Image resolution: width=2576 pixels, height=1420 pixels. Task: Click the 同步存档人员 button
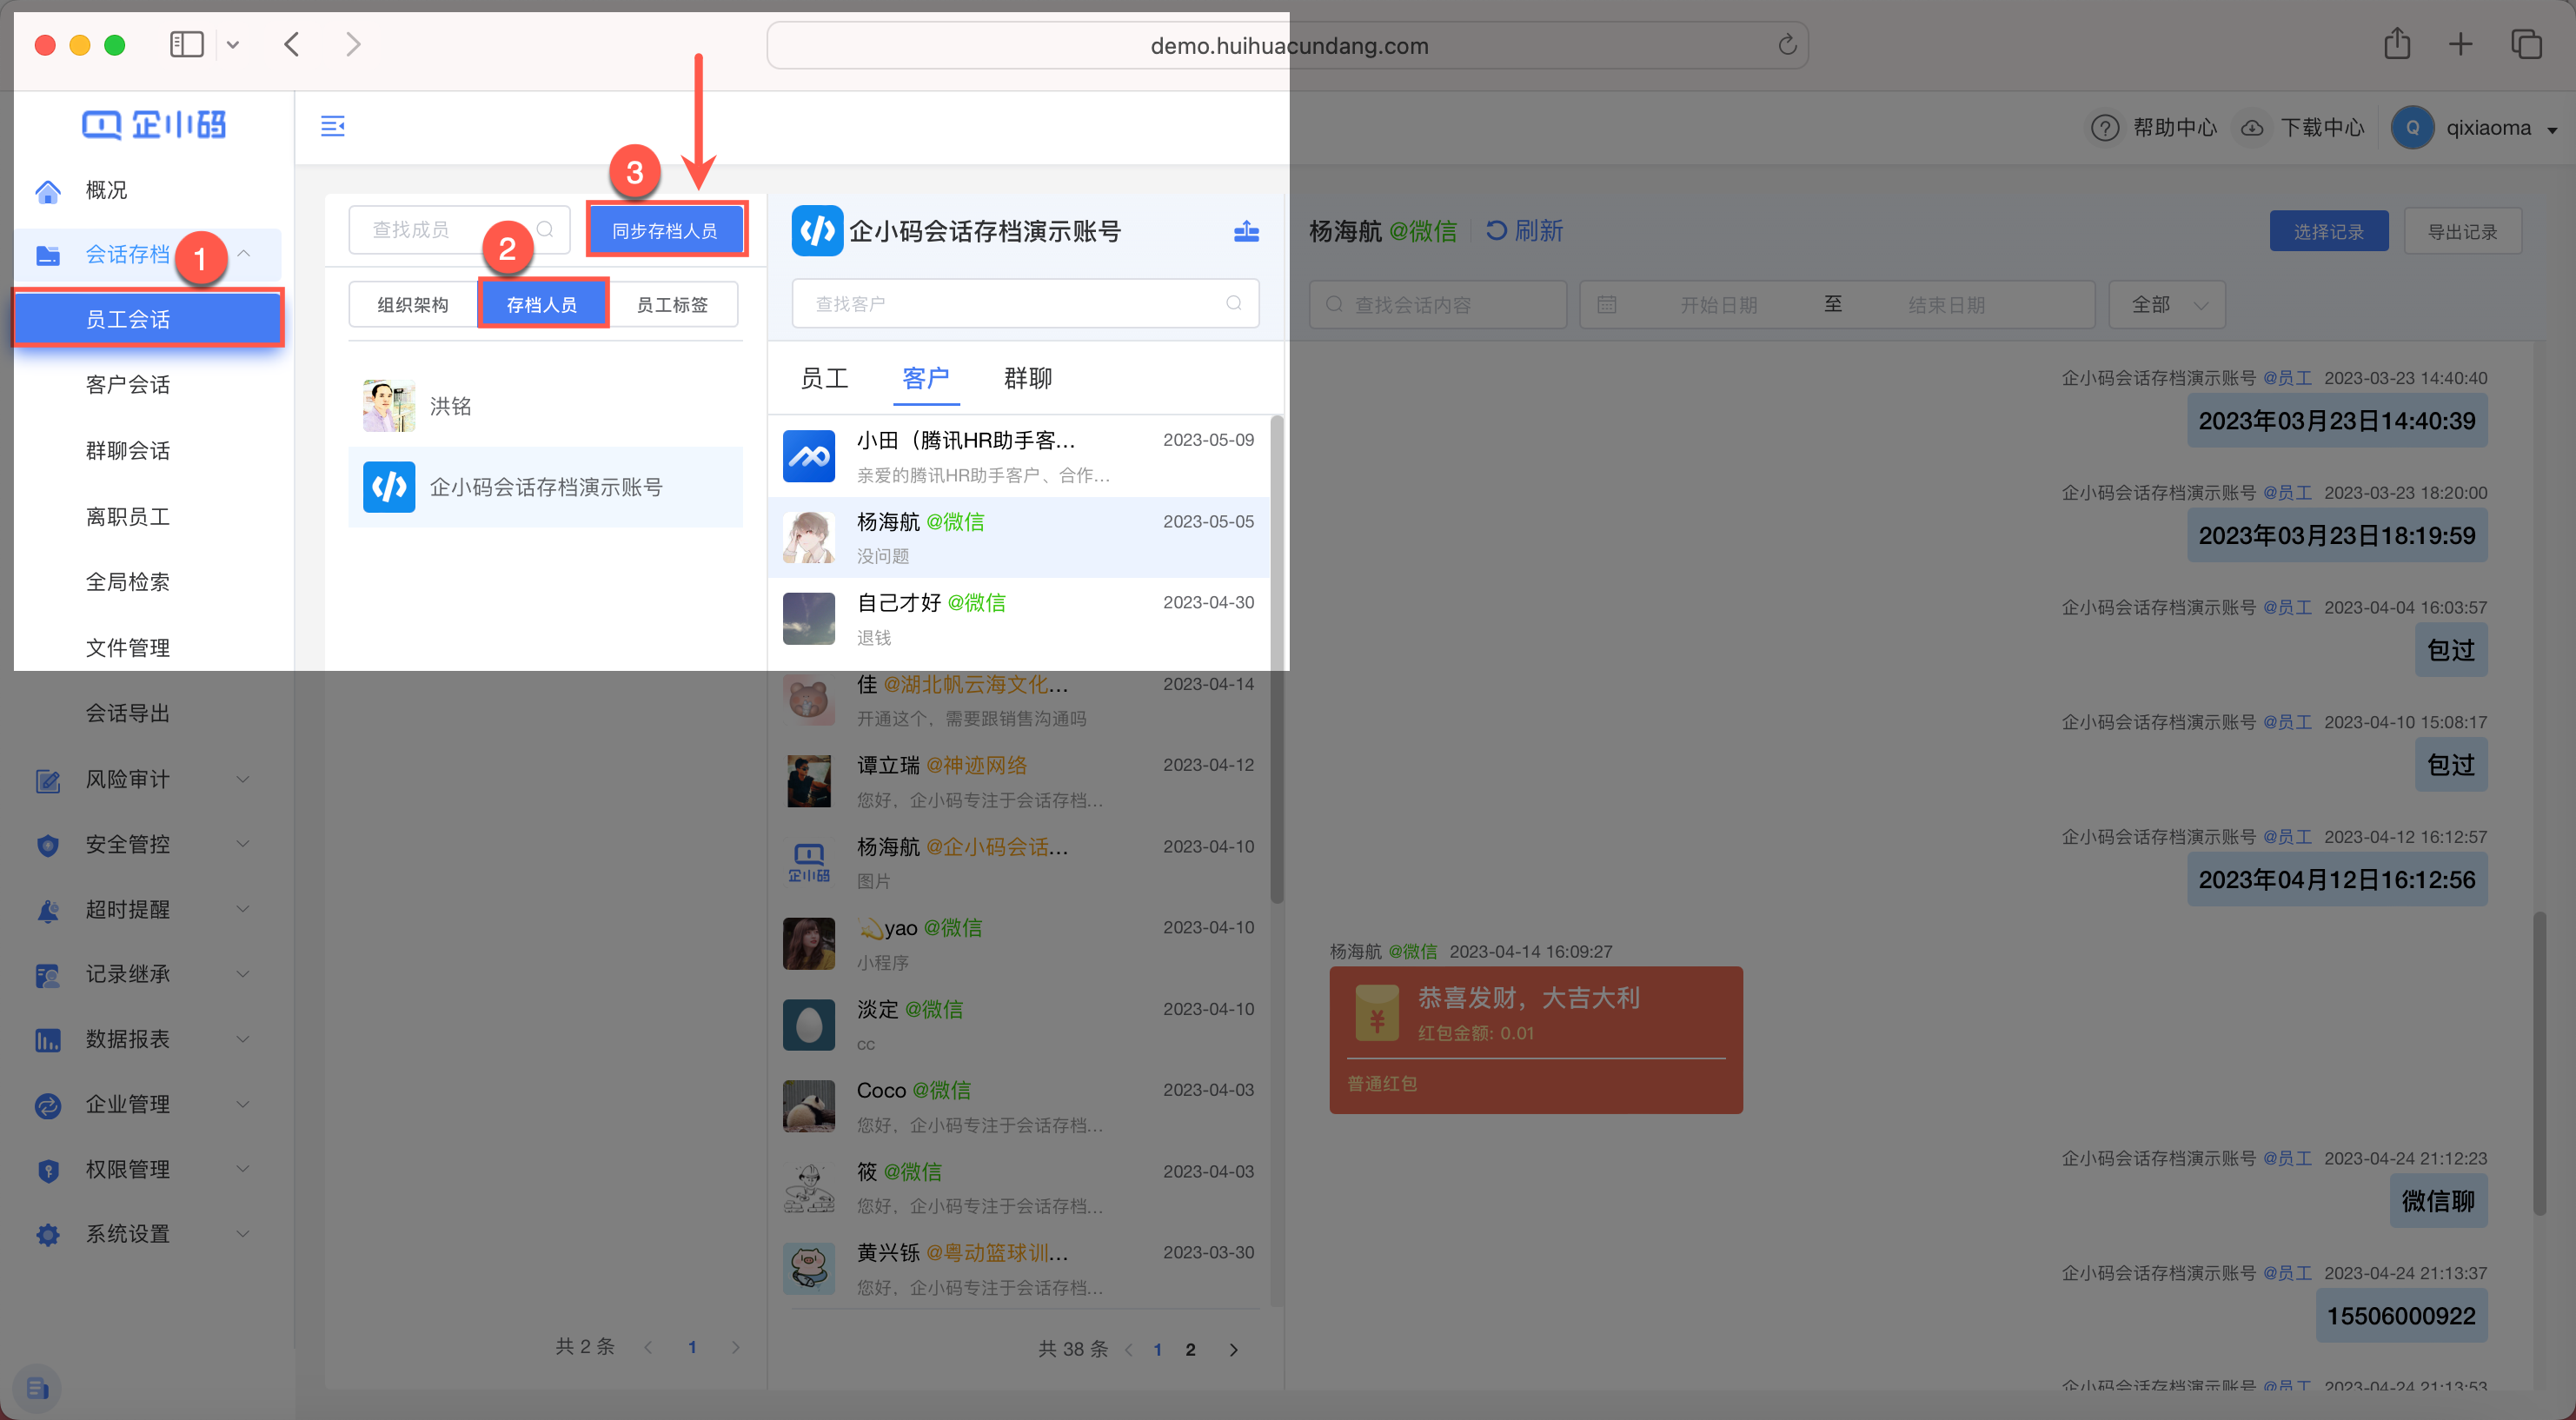(x=665, y=231)
